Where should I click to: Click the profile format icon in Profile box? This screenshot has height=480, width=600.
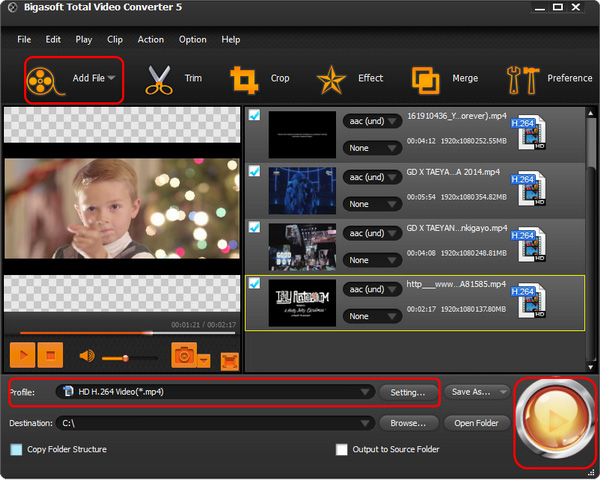pos(68,392)
